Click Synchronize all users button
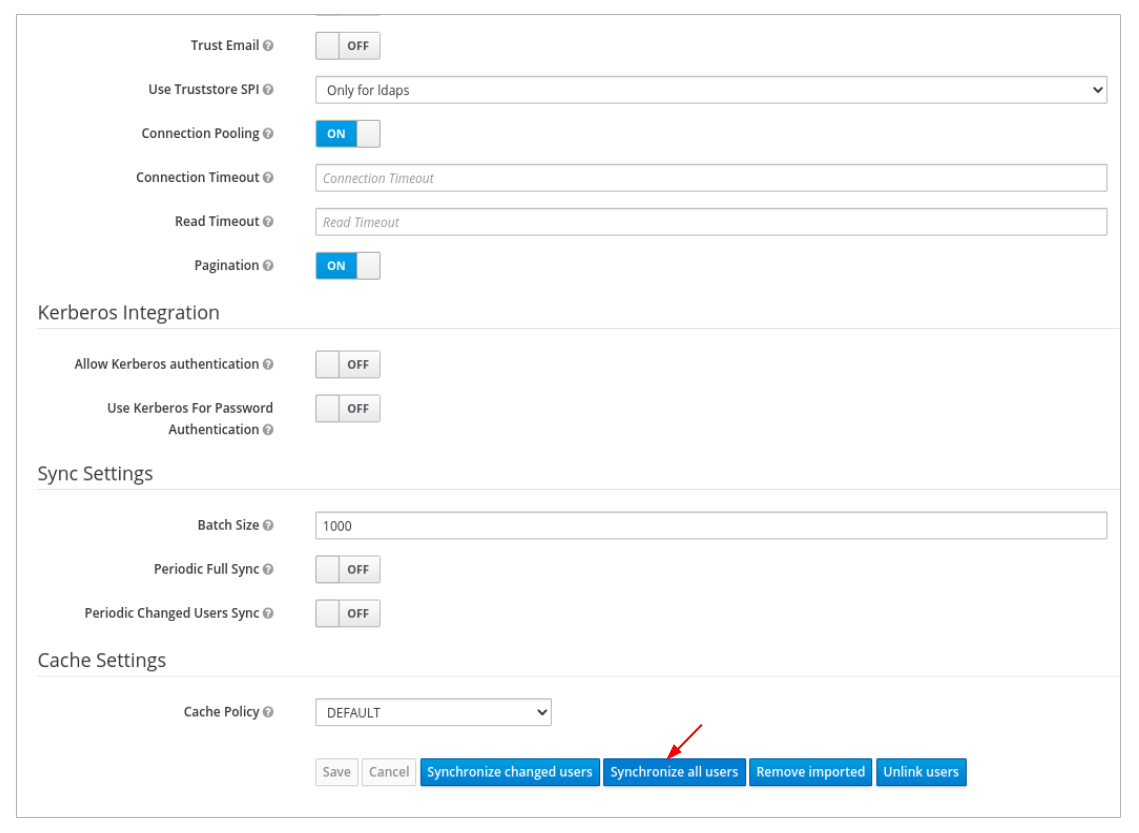Screen dimensions: 1139x833 [x=674, y=772]
